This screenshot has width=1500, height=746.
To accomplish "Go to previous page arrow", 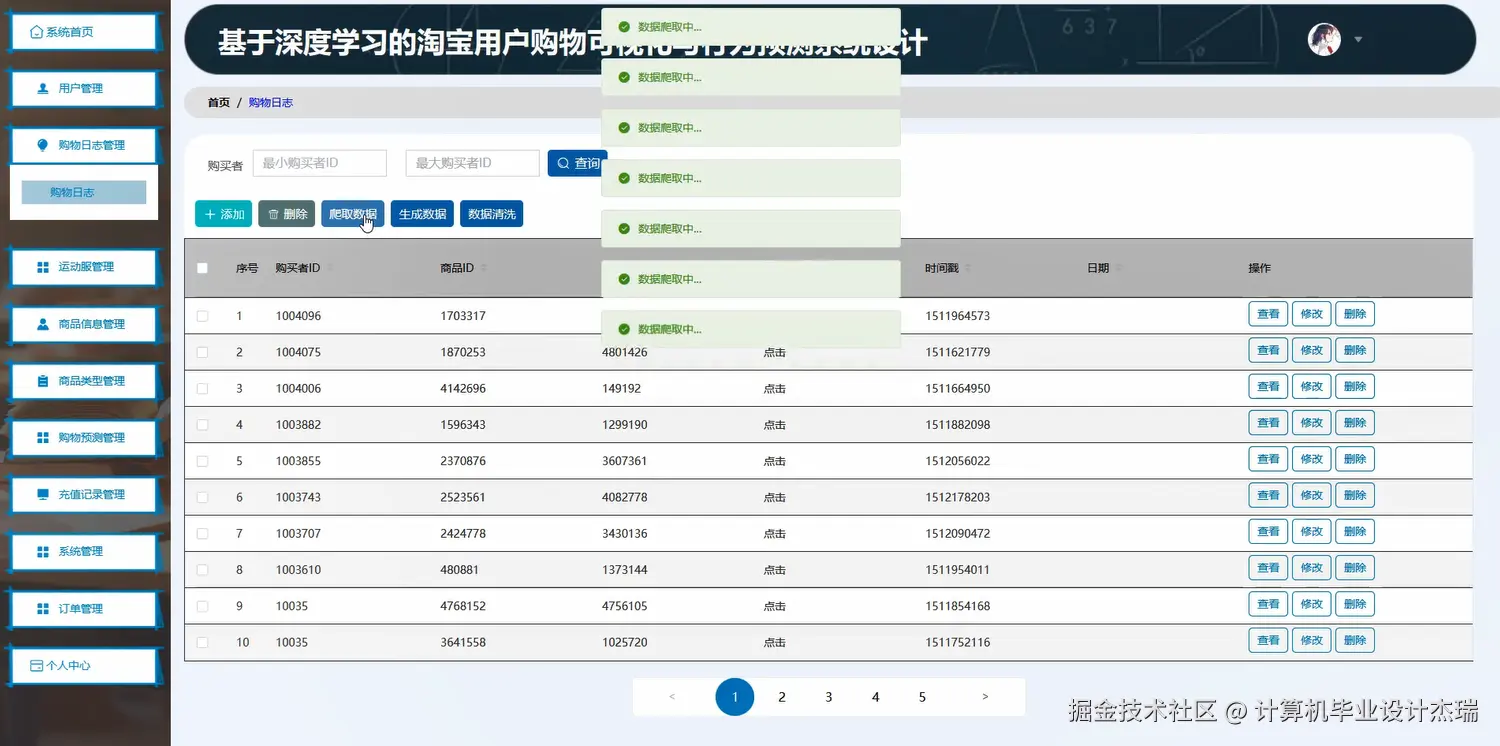I will [672, 697].
